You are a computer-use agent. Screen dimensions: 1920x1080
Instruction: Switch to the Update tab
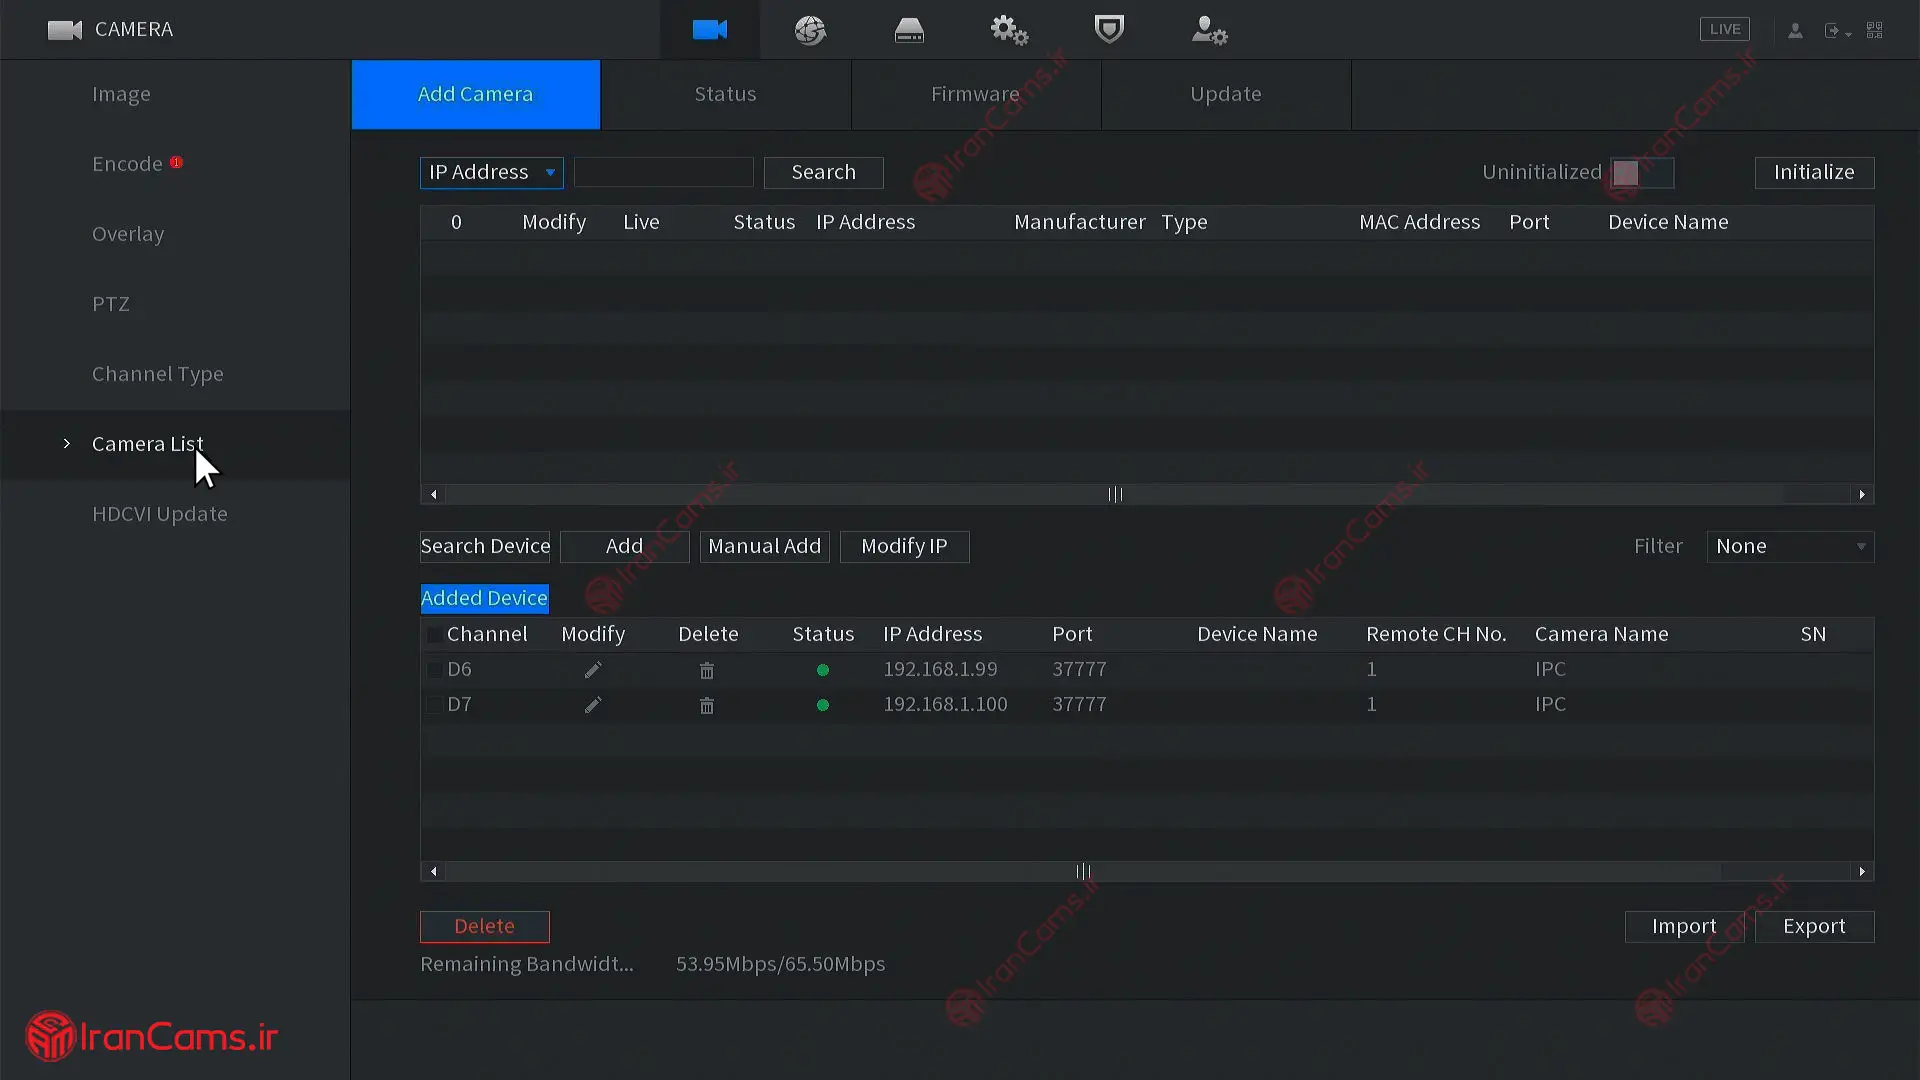tap(1226, 94)
